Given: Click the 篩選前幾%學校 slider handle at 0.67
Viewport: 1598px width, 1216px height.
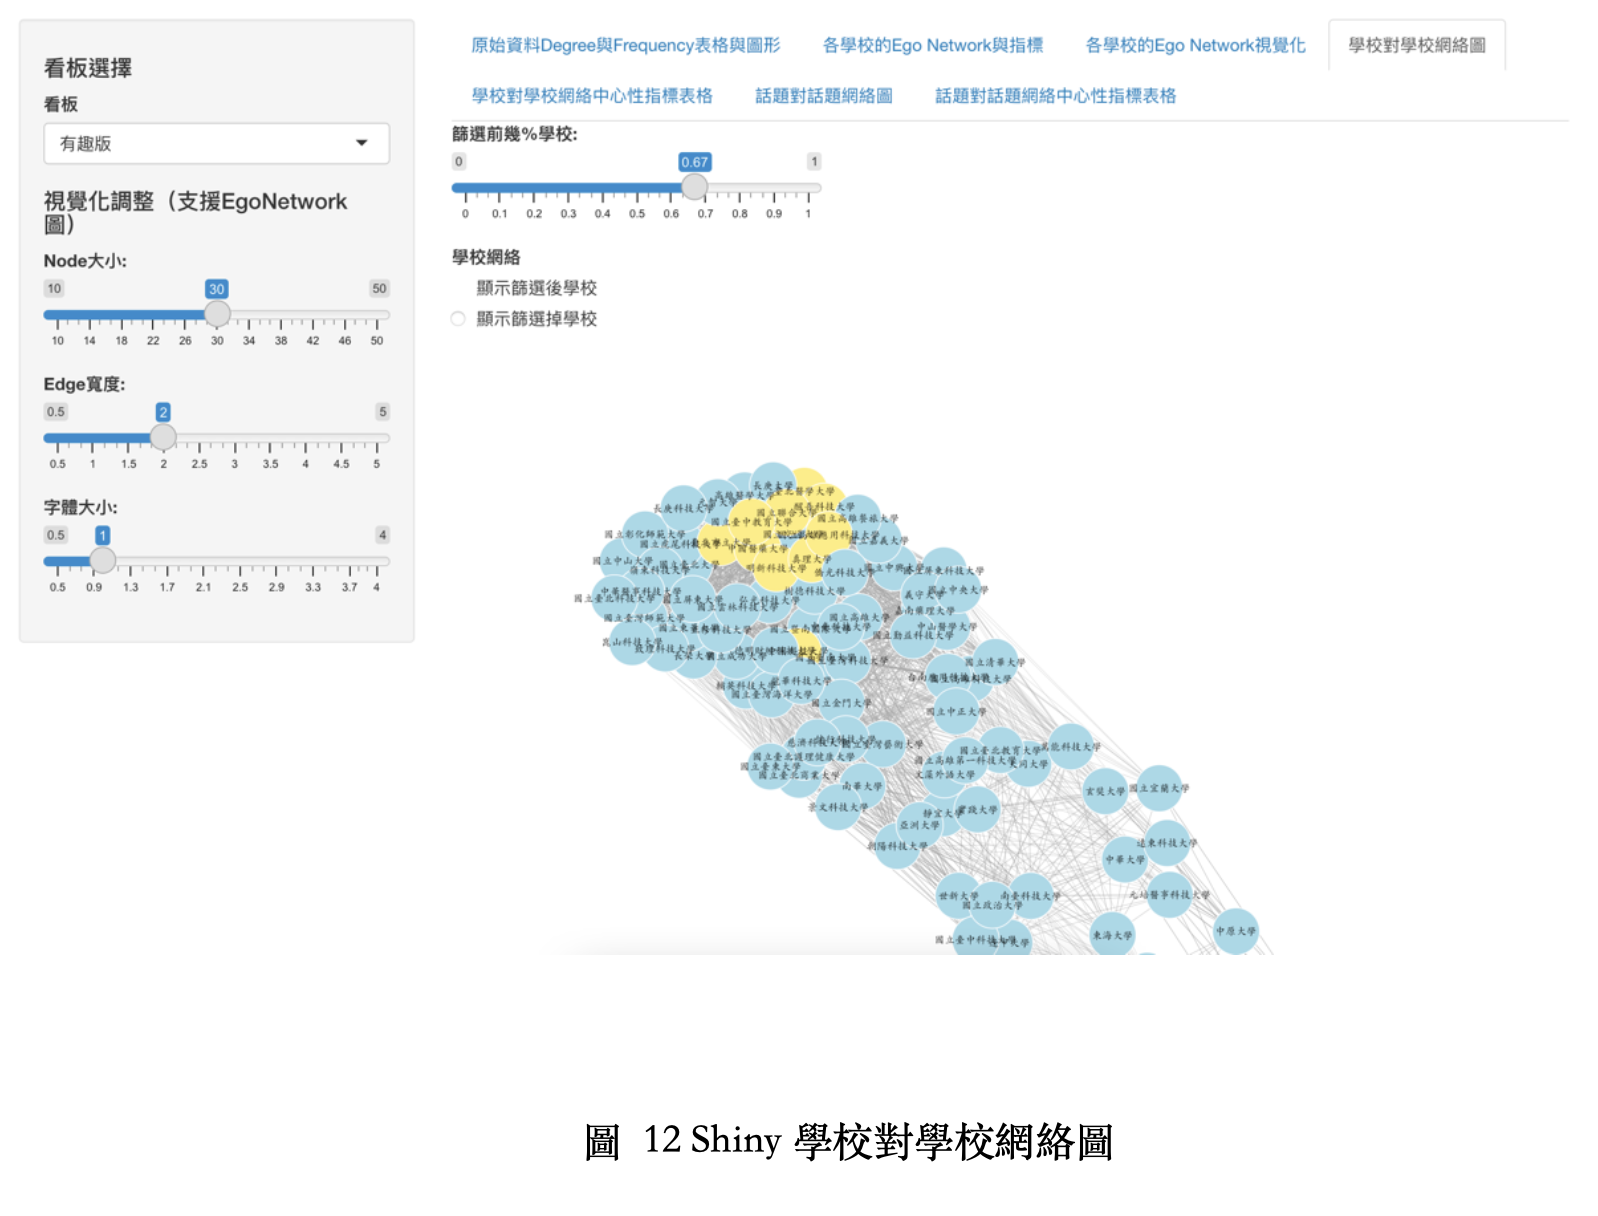Looking at the screenshot, I should click(x=694, y=187).
